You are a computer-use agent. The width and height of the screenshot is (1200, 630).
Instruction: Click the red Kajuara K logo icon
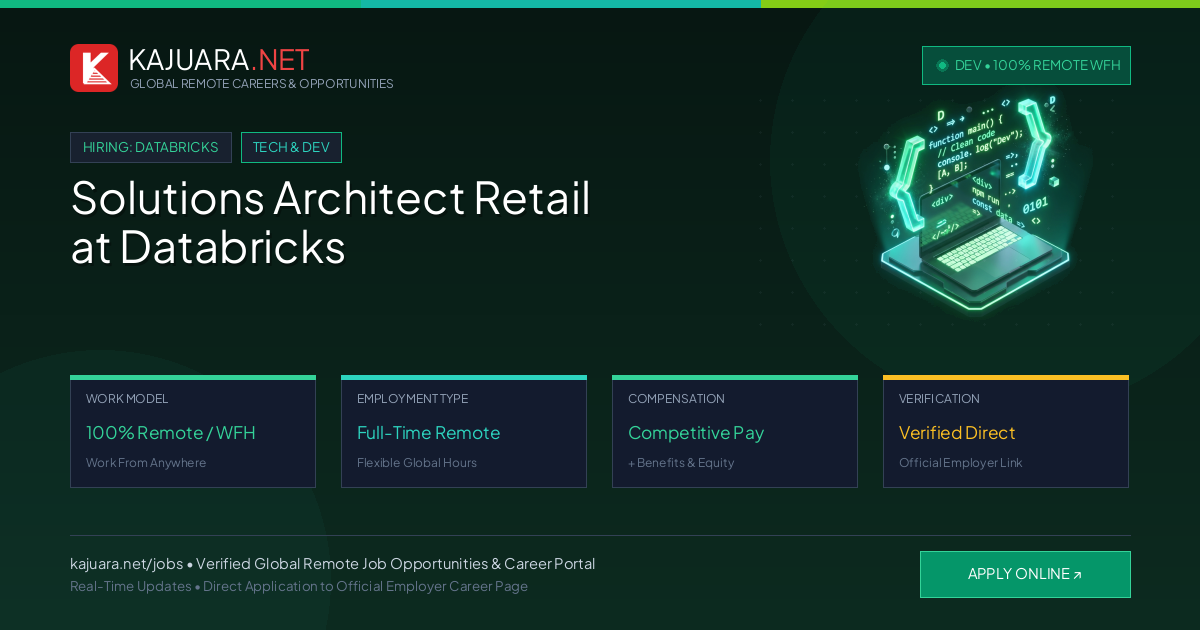94,68
